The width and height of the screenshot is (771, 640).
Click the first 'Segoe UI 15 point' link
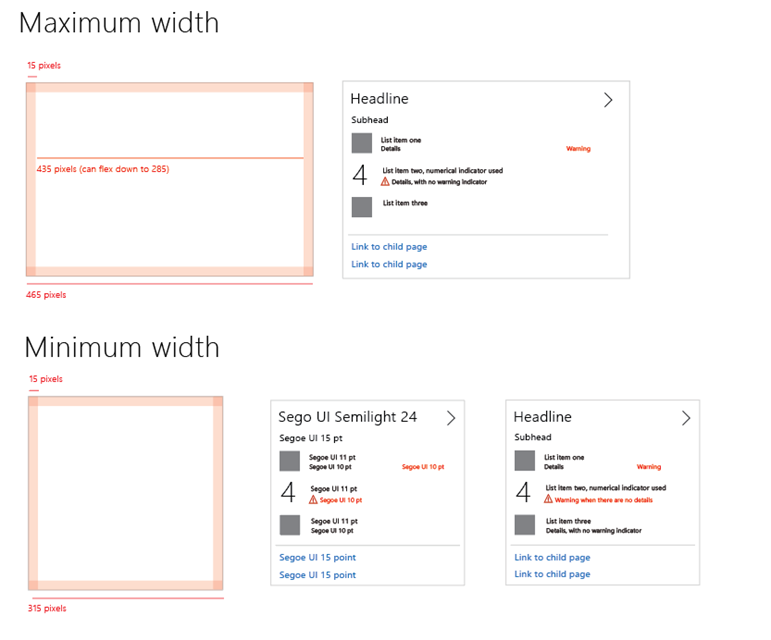tap(317, 557)
